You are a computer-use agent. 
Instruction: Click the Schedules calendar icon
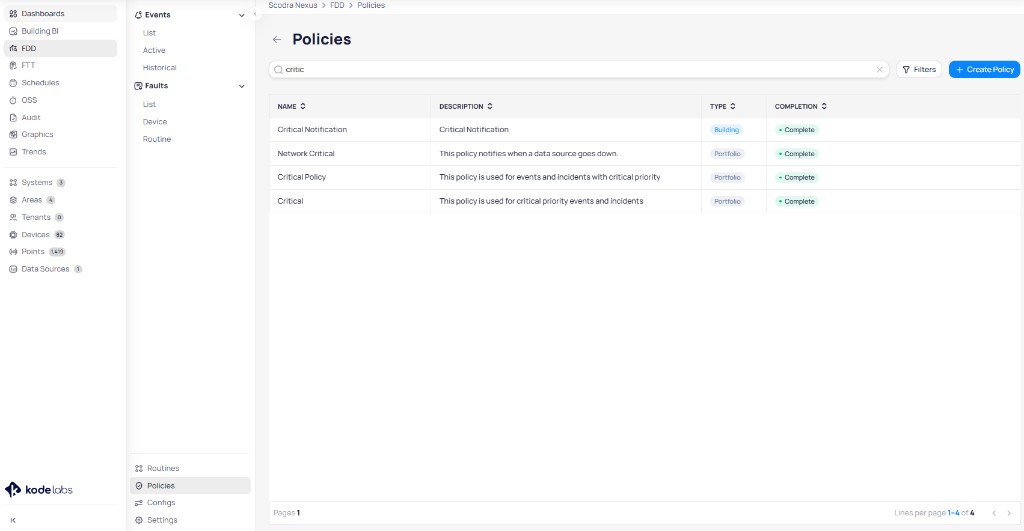(13, 83)
